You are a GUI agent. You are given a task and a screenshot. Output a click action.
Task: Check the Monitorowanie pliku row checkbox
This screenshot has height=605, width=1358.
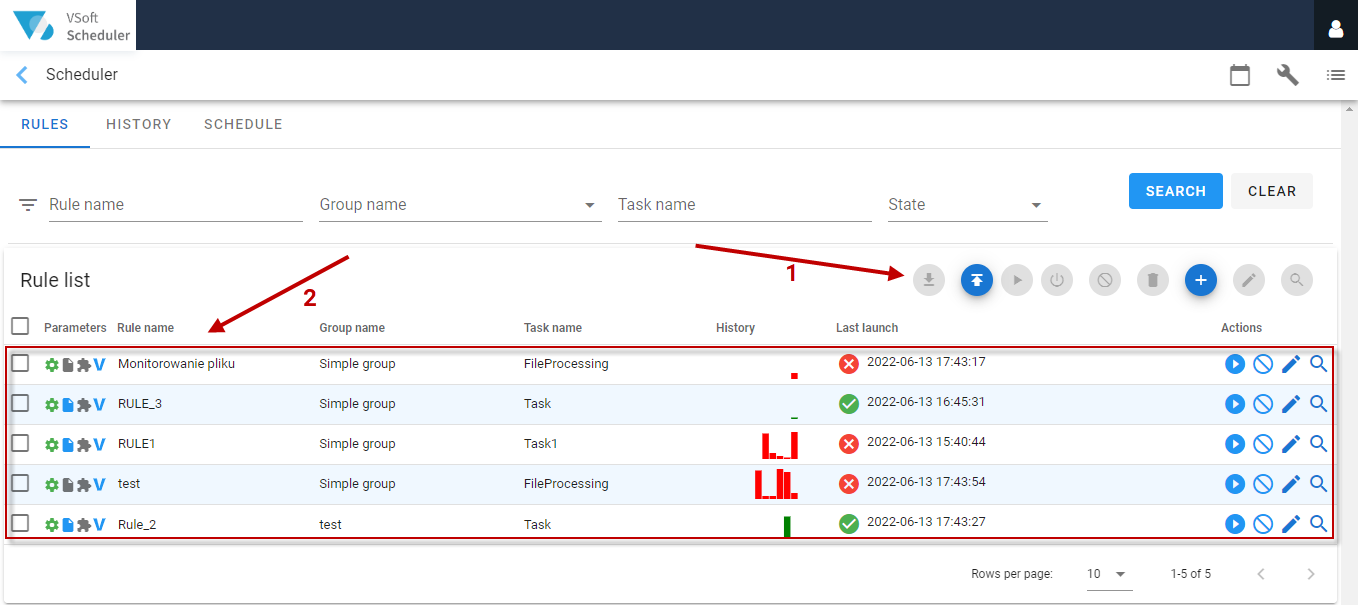[x=20, y=363]
